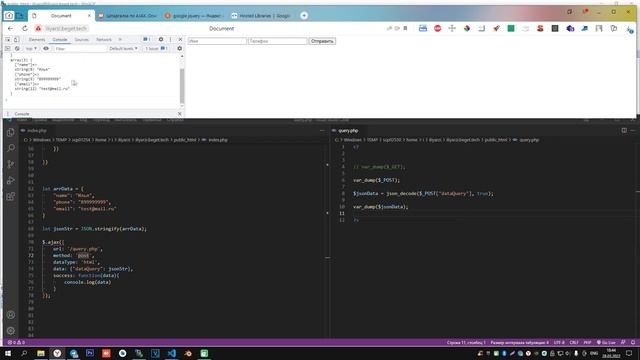Image resolution: width=640 pixels, height=360 pixels.
Task: Click the browser downloads icon
Action: tap(629, 29)
